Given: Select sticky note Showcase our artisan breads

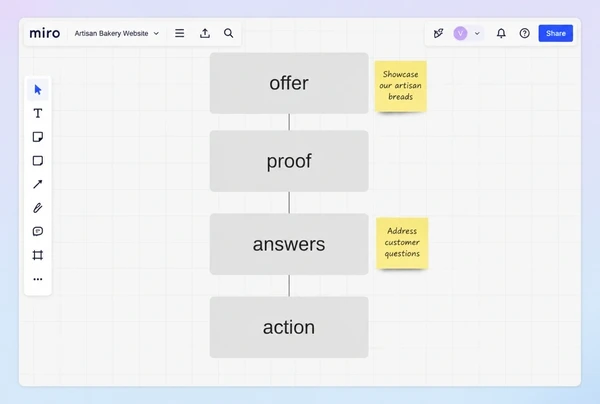Looking at the screenshot, I should (x=401, y=86).
